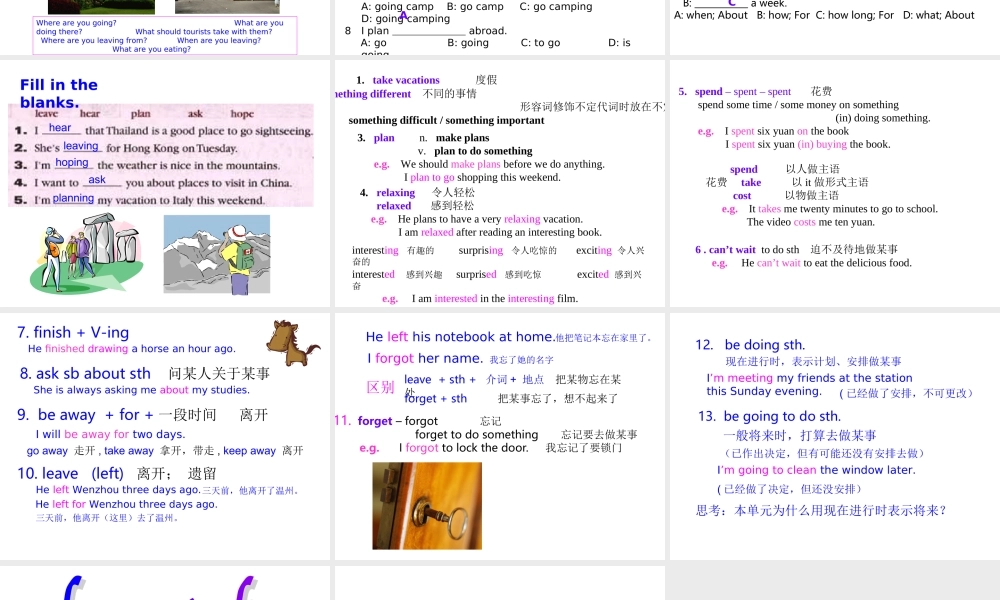Click 'I spent six yuan on the book' sentence
This screenshot has height=600, width=1000.
point(786,131)
